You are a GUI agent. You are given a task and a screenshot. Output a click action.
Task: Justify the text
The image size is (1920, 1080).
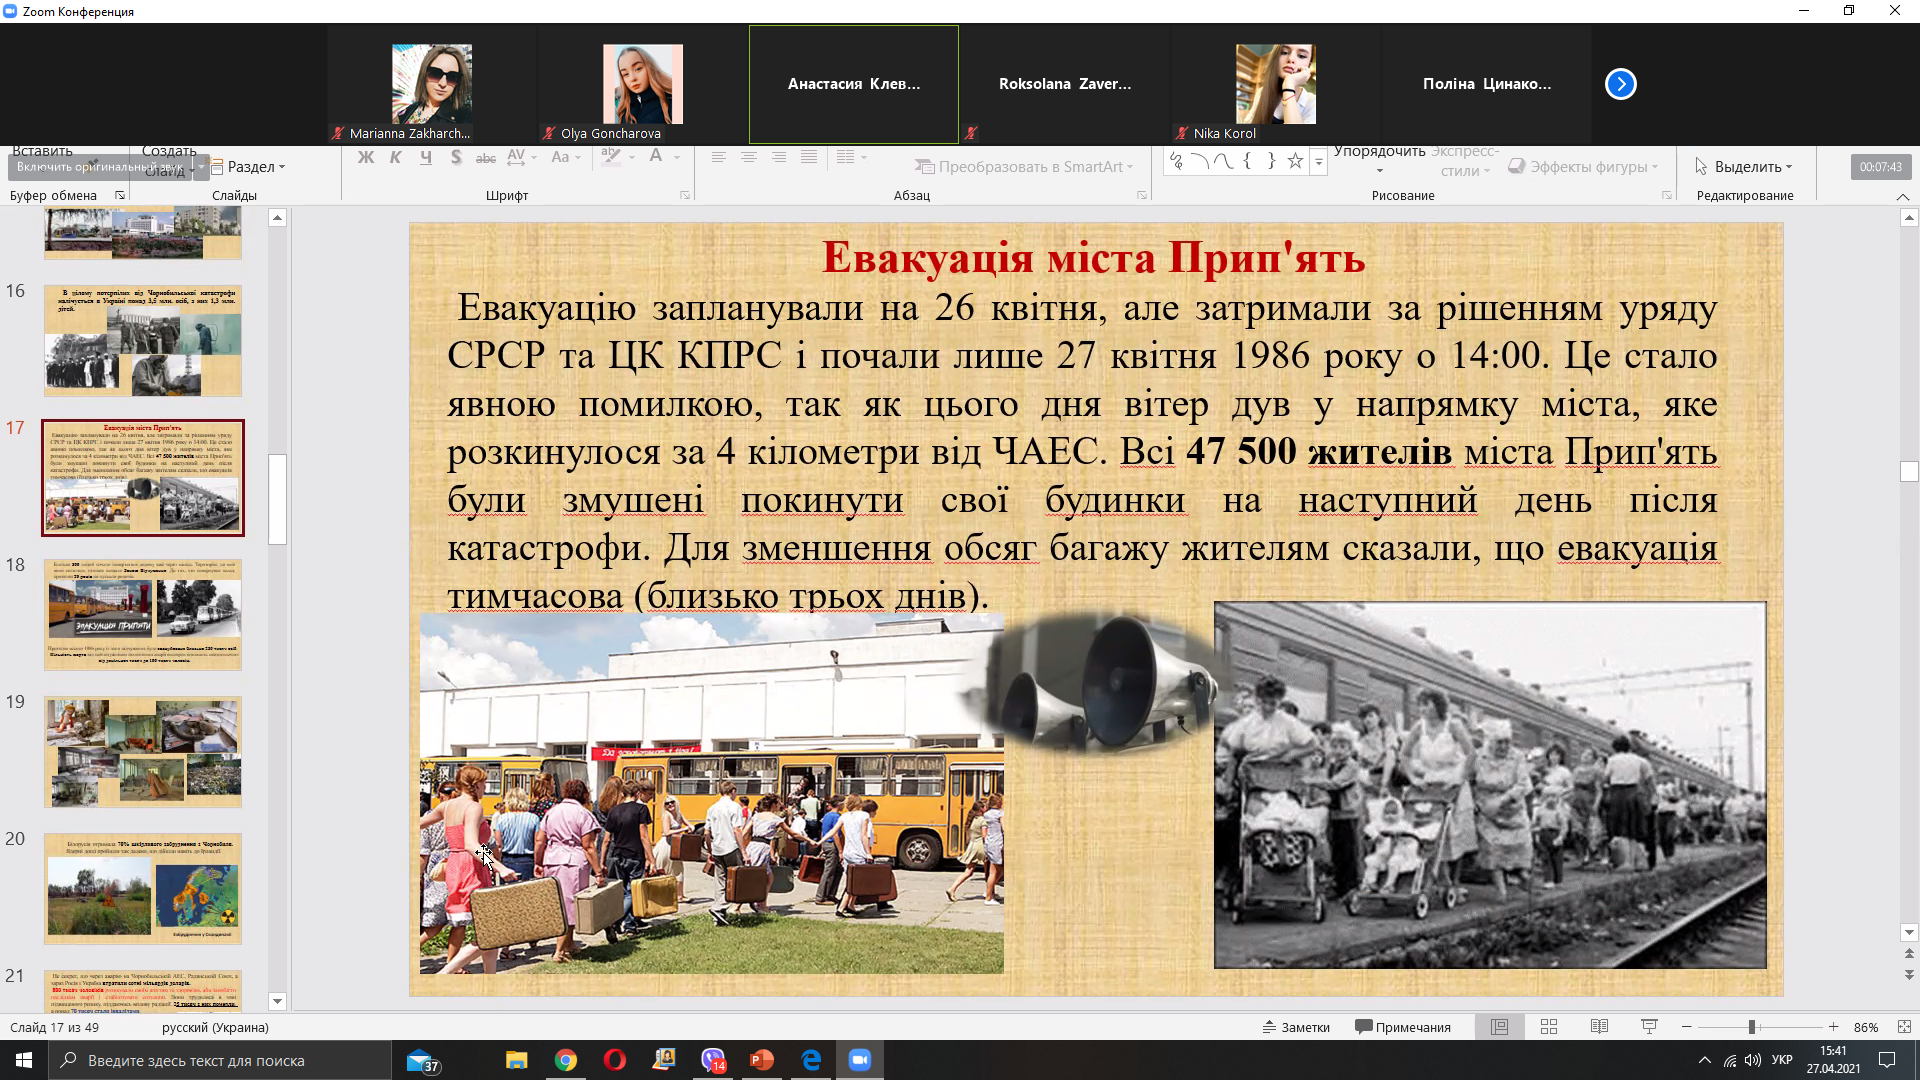(809, 157)
